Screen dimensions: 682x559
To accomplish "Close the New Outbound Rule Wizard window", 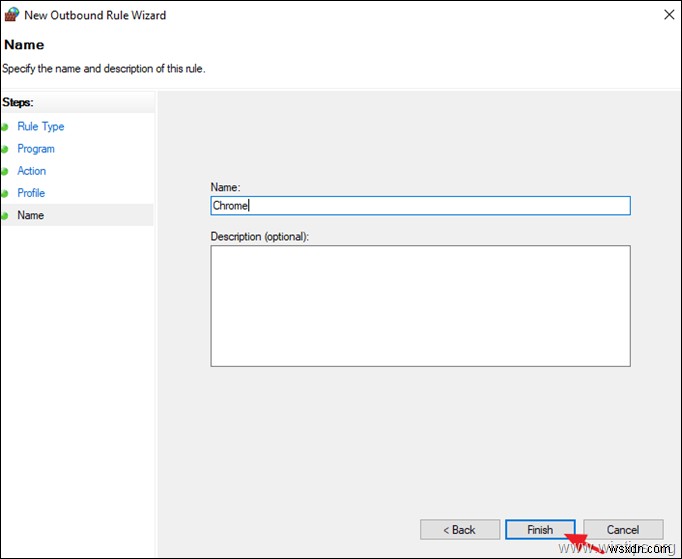I will 669,15.
